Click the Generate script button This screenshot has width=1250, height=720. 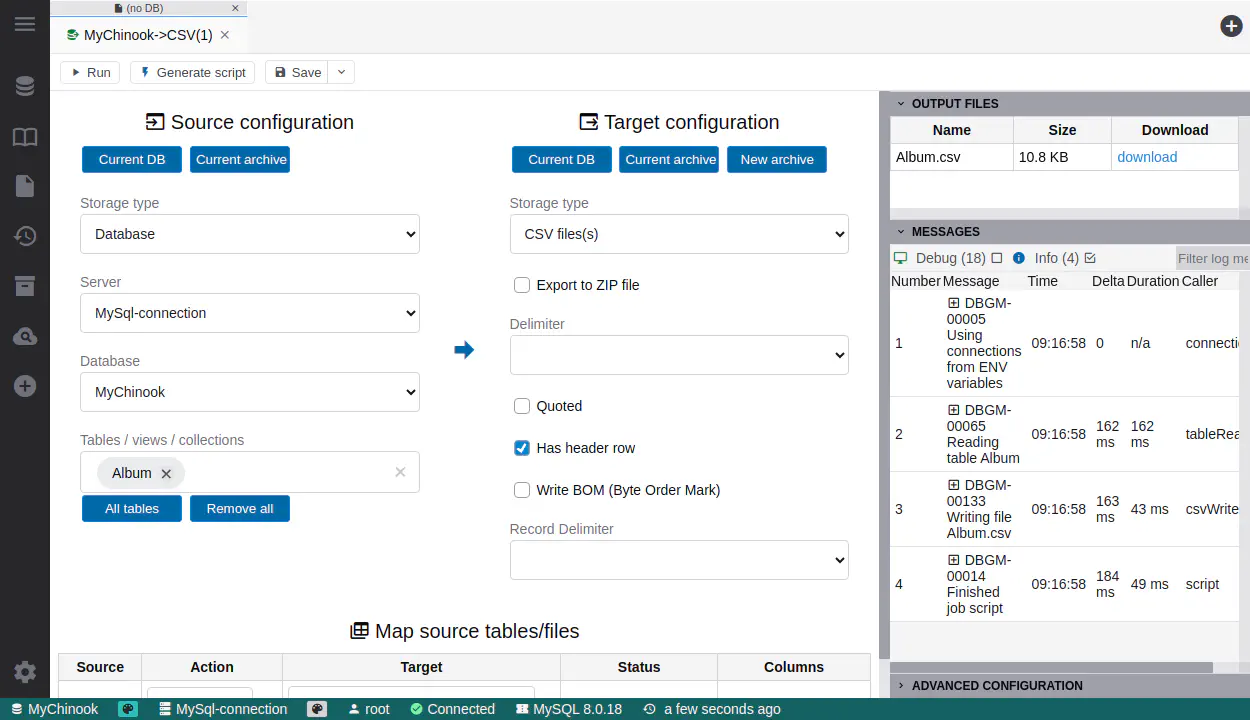coord(193,72)
